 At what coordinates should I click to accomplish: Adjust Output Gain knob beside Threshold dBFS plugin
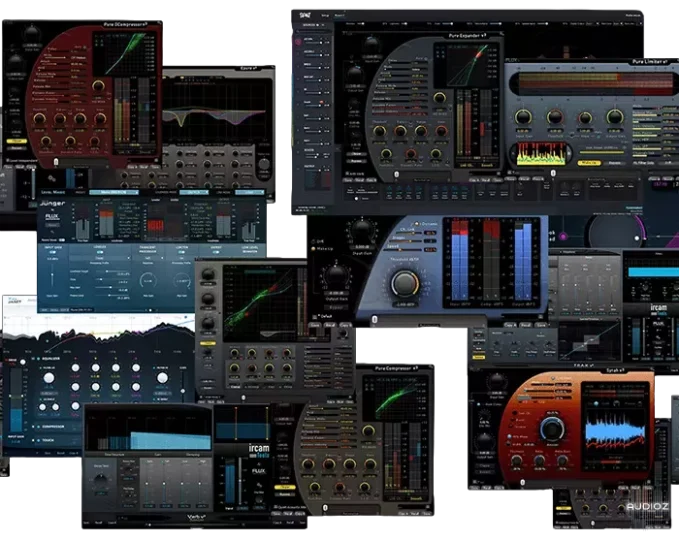(x=336, y=275)
